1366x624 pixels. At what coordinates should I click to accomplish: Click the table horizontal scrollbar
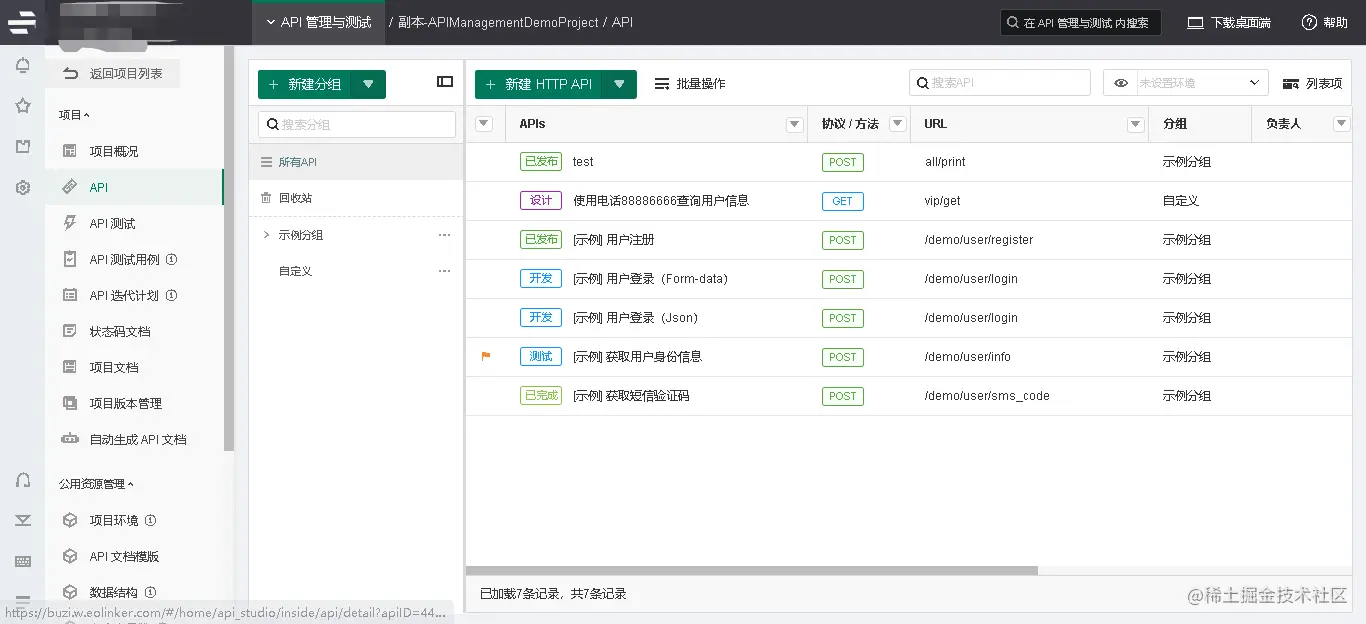pos(752,570)
